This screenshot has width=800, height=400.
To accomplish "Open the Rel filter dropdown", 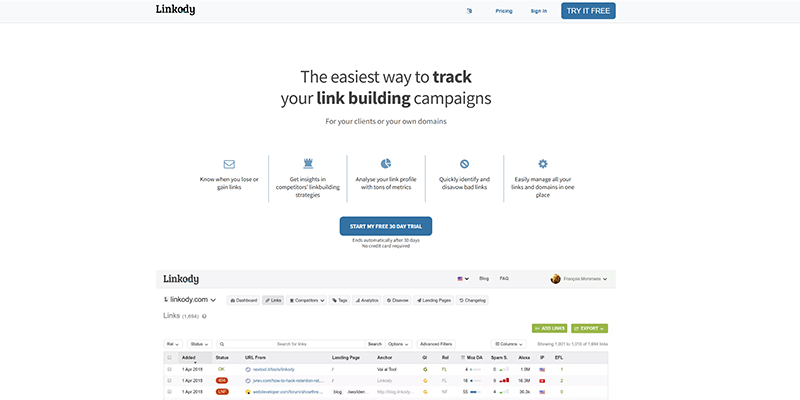I will [x=173, y=344].
